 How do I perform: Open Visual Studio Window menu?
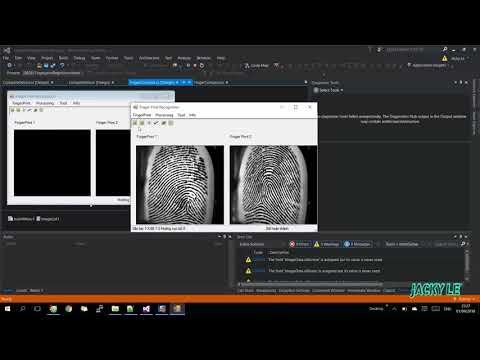click(203, 58)
